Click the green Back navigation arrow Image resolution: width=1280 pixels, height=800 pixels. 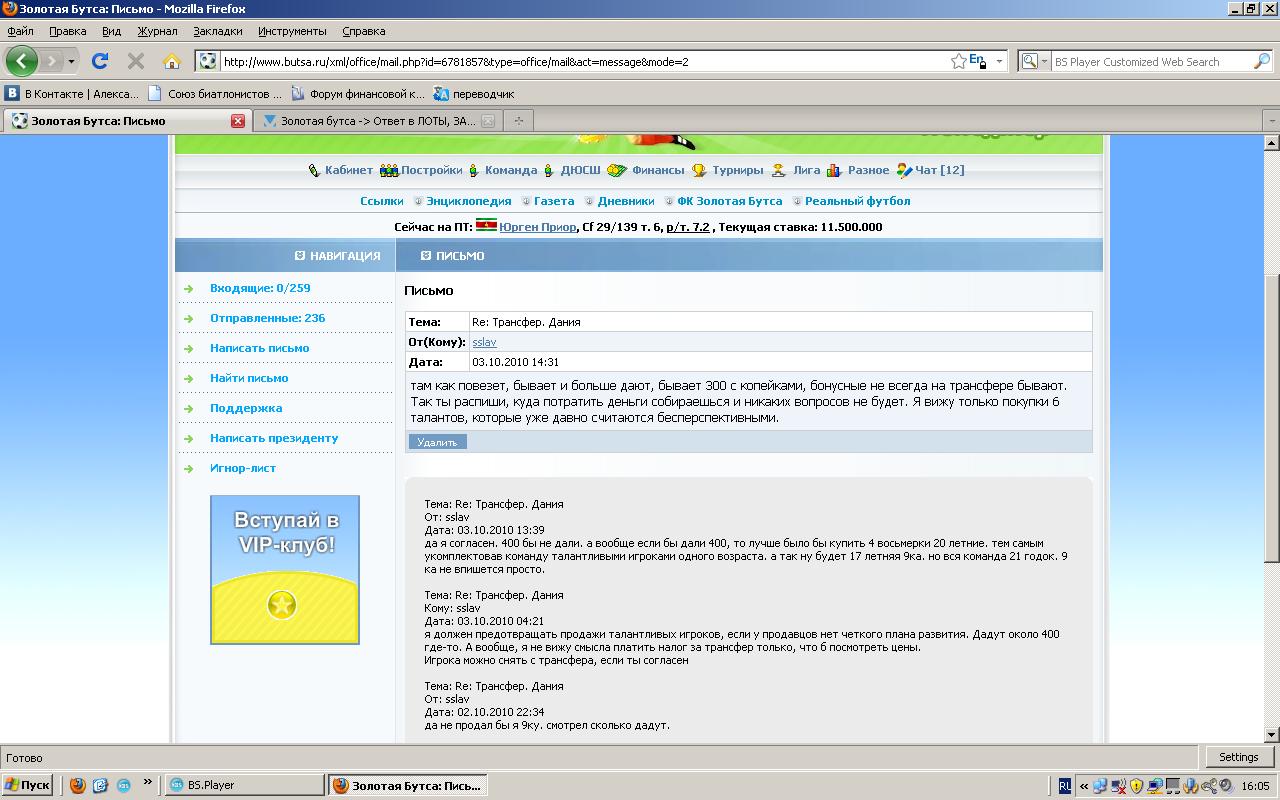(21, 61)
